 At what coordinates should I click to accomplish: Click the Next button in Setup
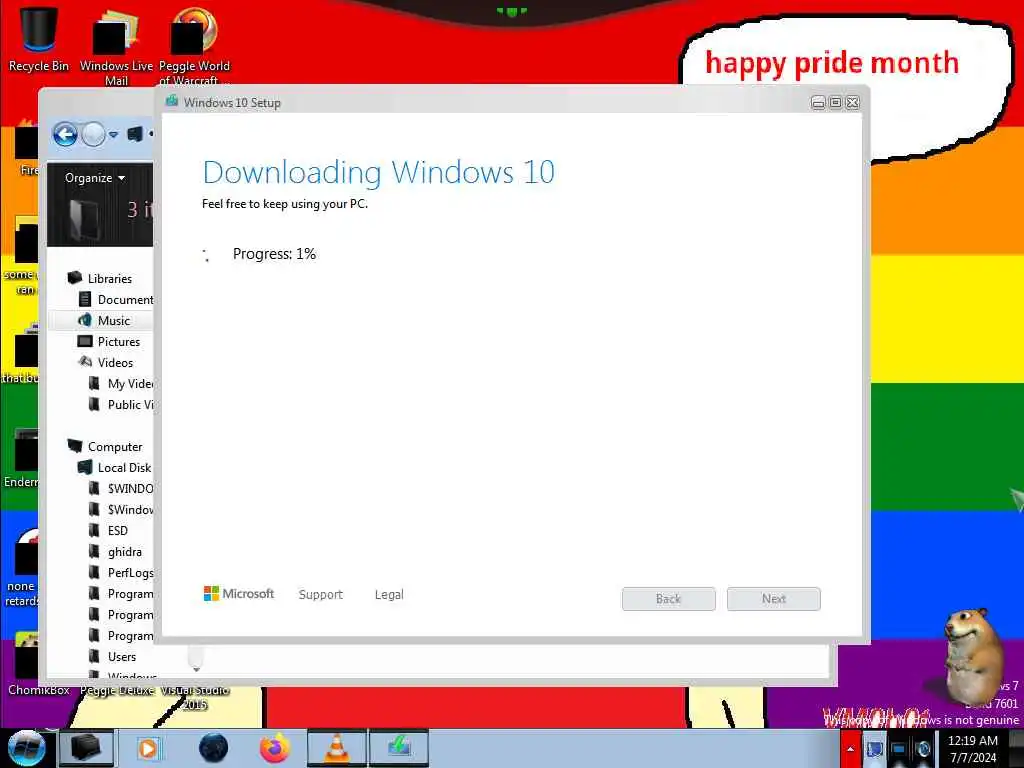click(774, 599)
